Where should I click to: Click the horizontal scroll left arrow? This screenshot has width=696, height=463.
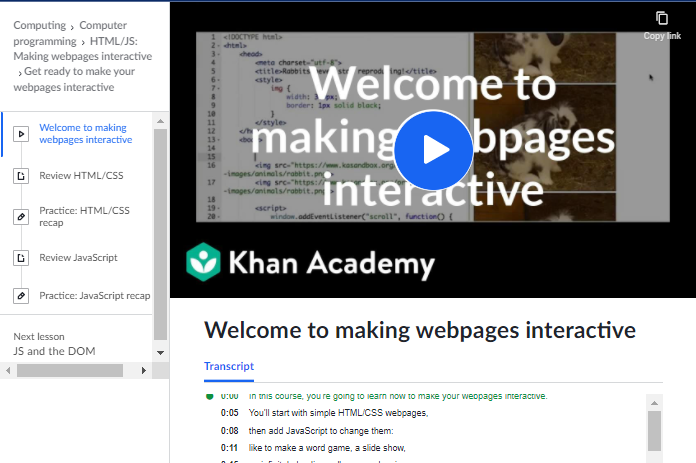click(x=8, y=370)
